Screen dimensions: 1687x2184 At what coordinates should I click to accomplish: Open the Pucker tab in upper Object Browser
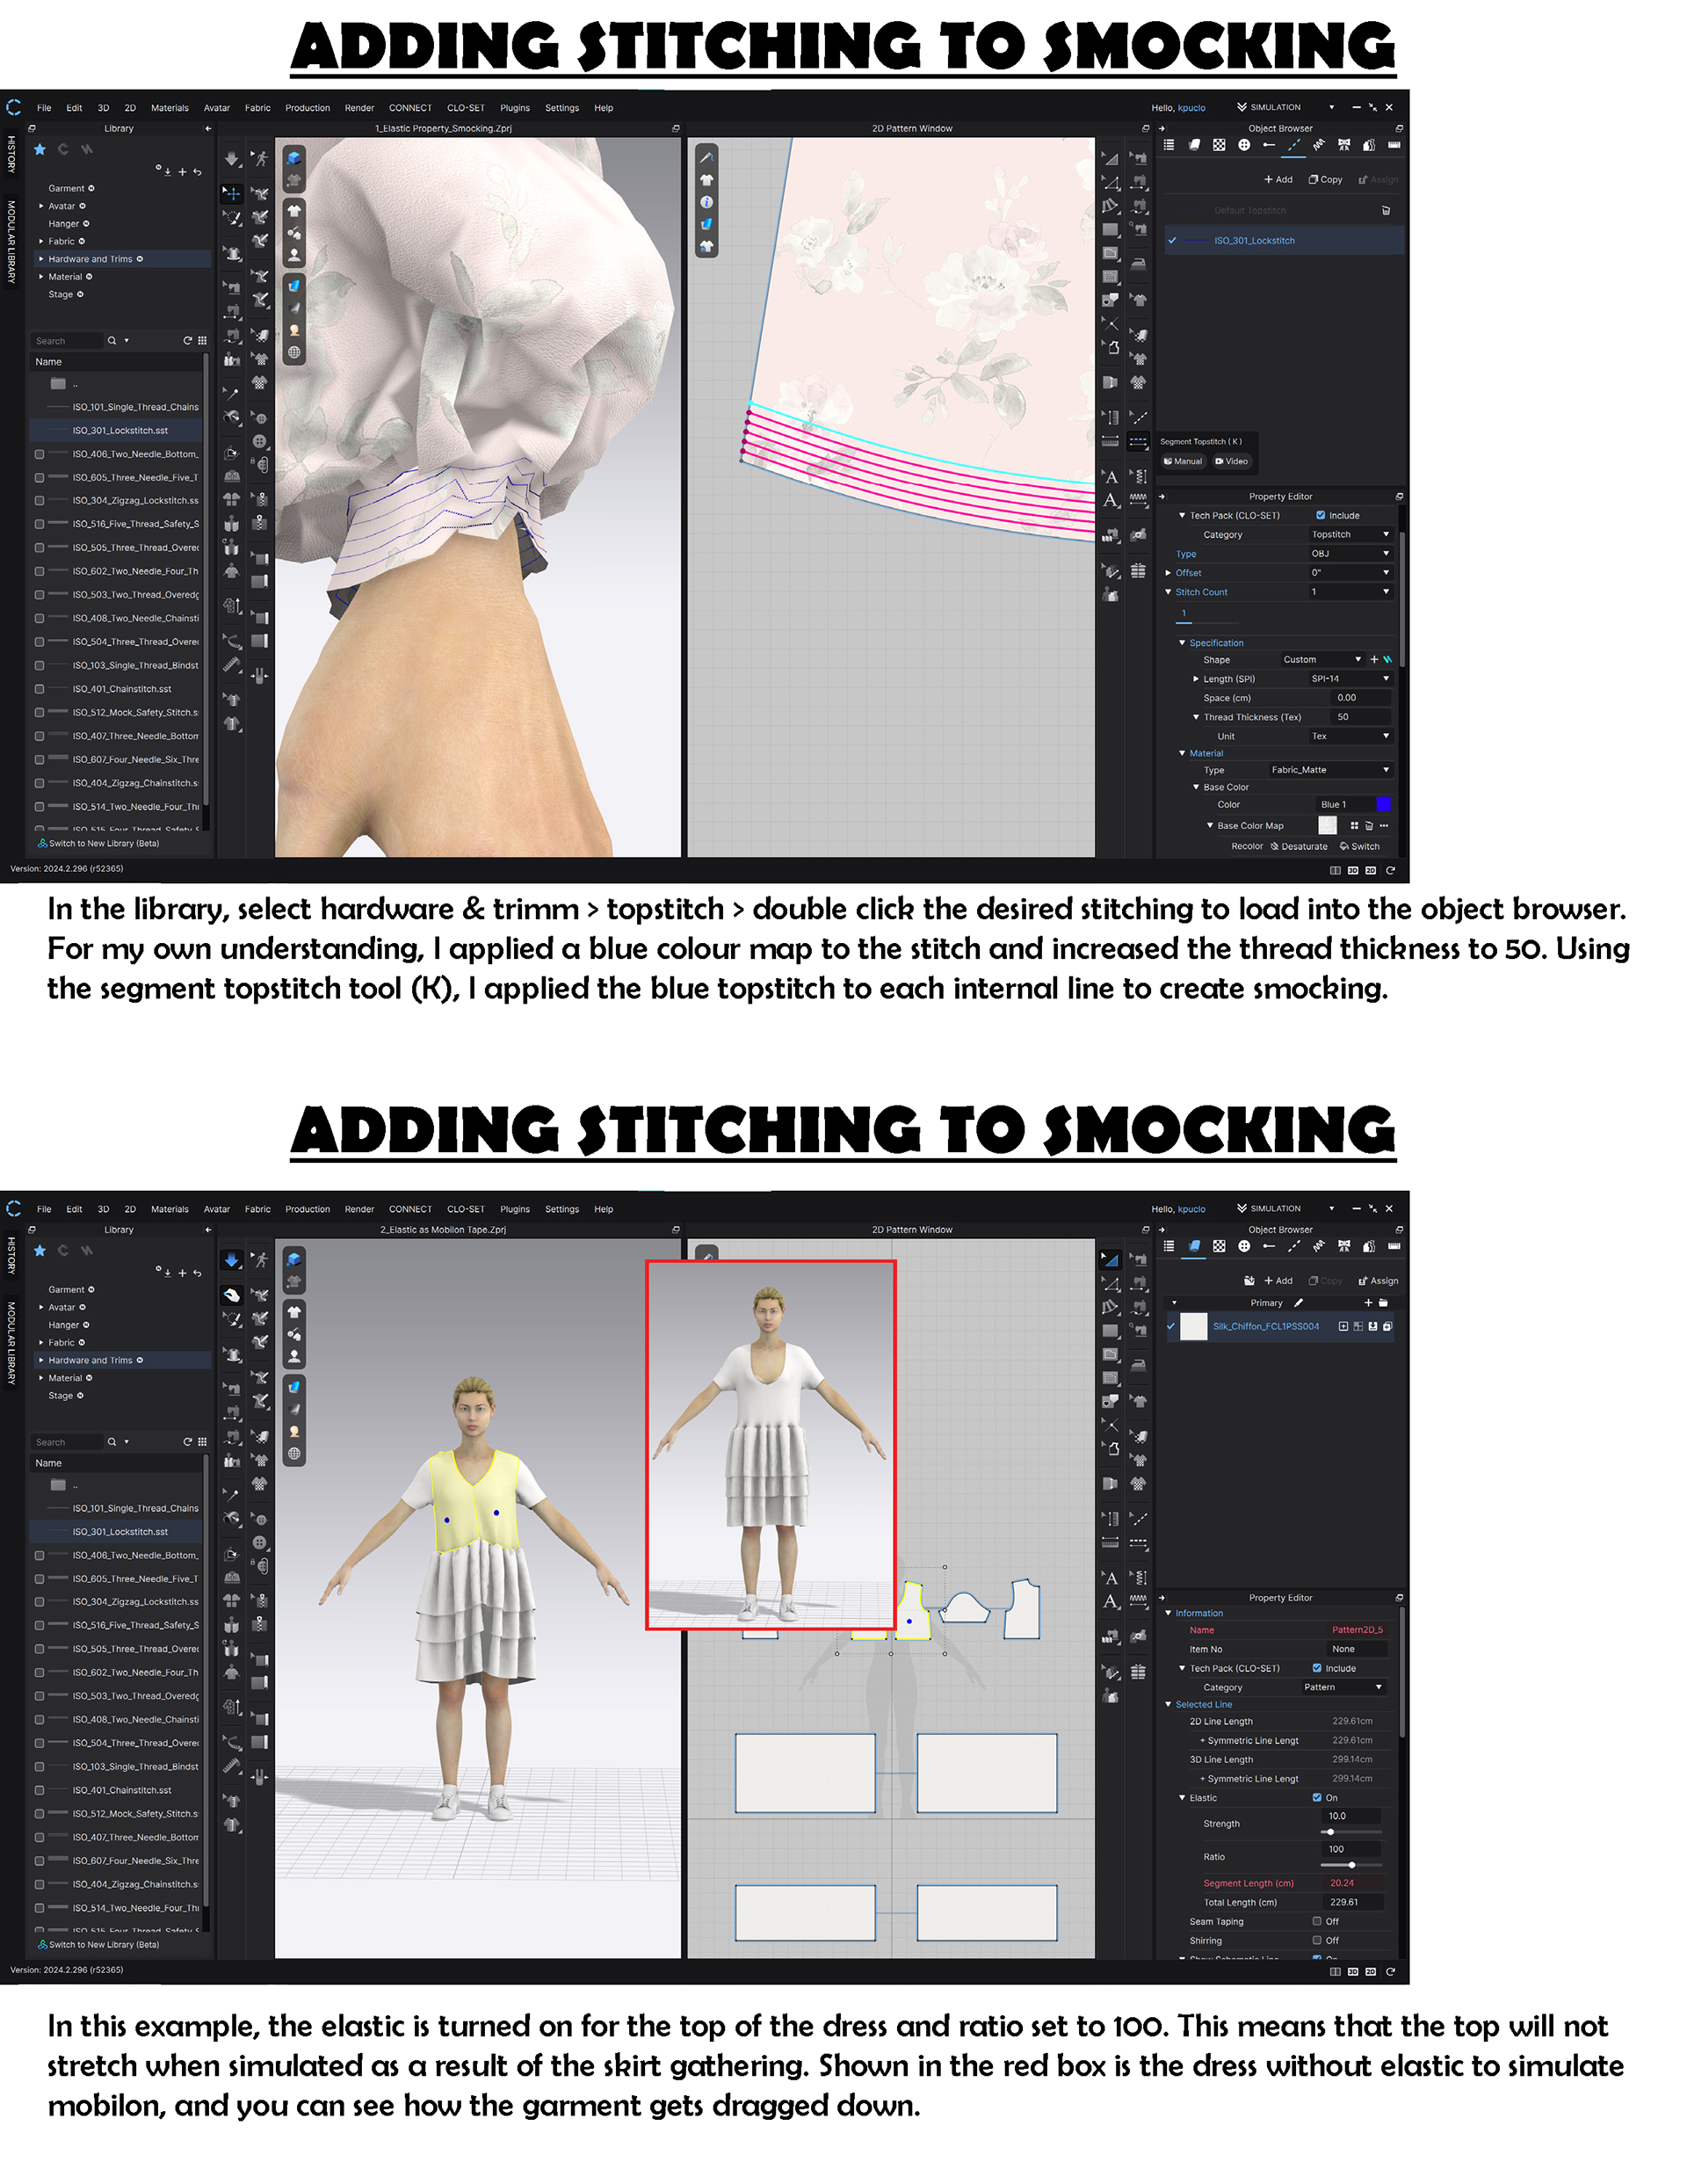pos(1319,145)
